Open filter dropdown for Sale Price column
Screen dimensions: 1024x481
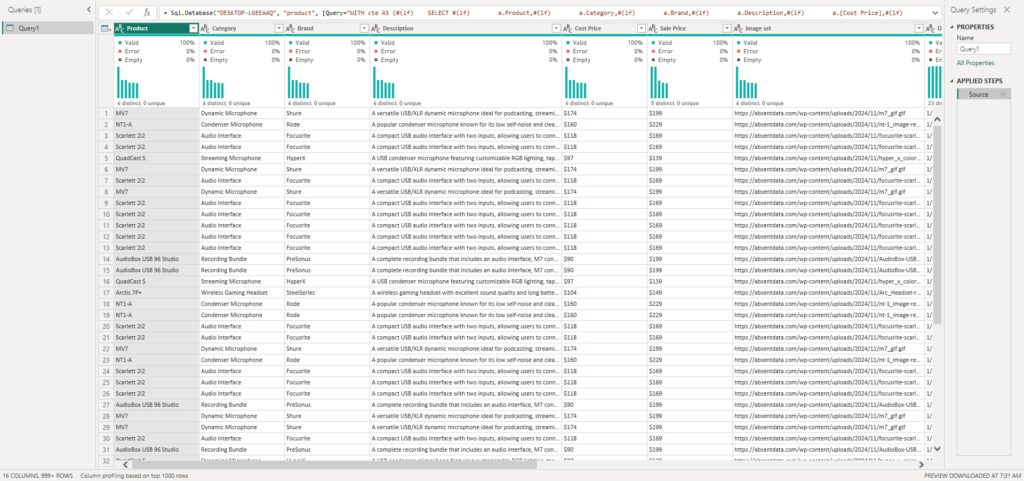(x=728, y=29)
